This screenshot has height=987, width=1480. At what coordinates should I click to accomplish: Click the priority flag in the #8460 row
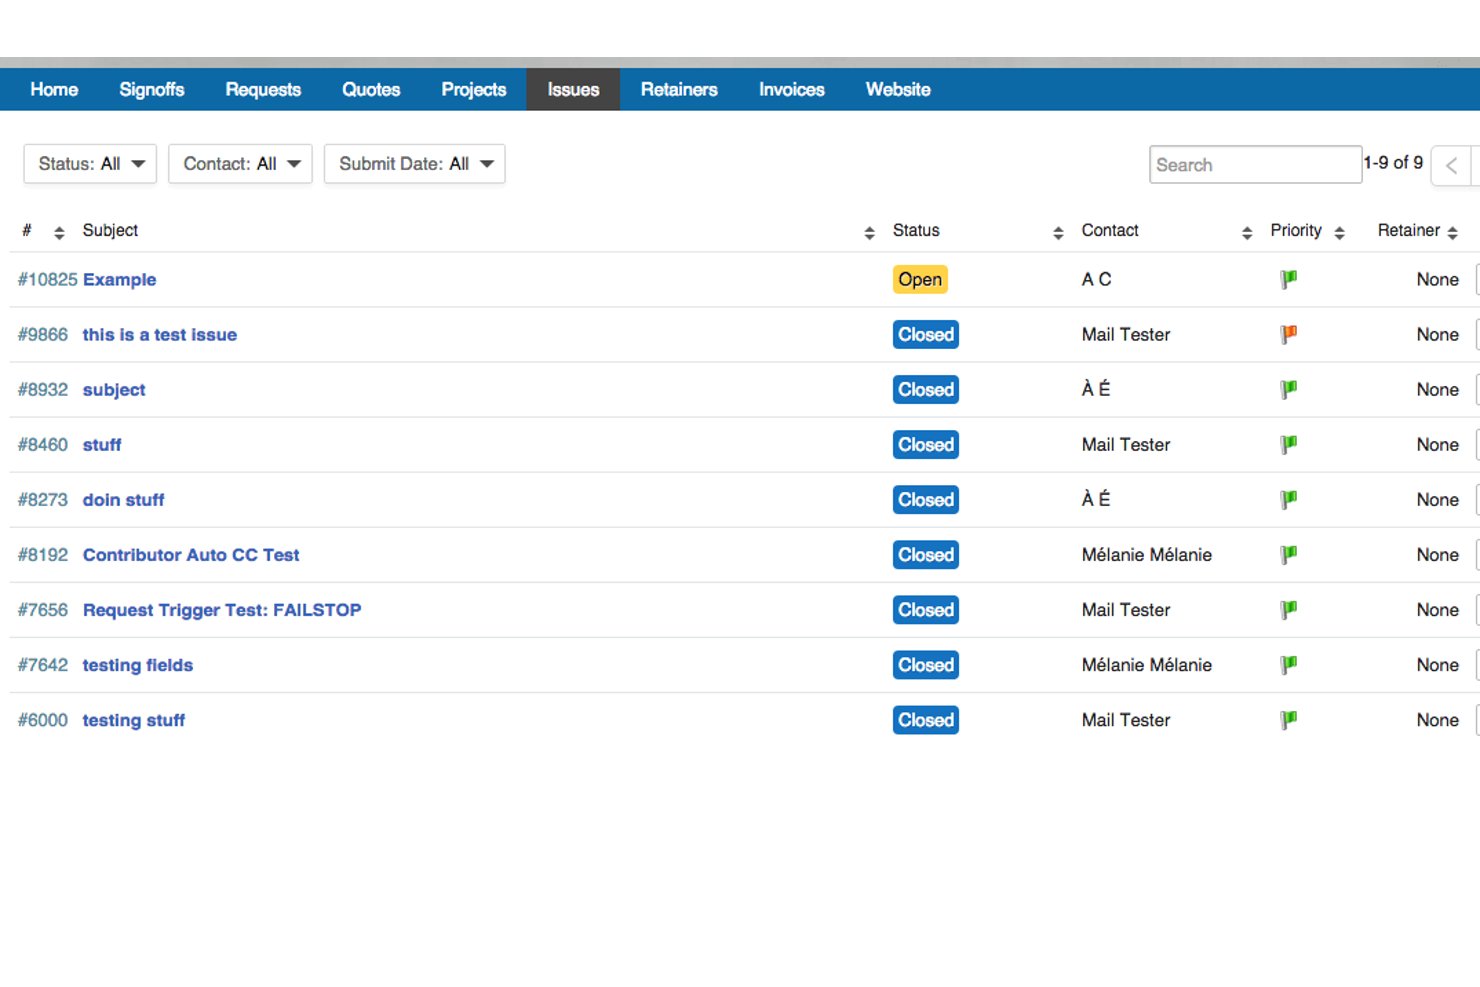click(1289, 444)
